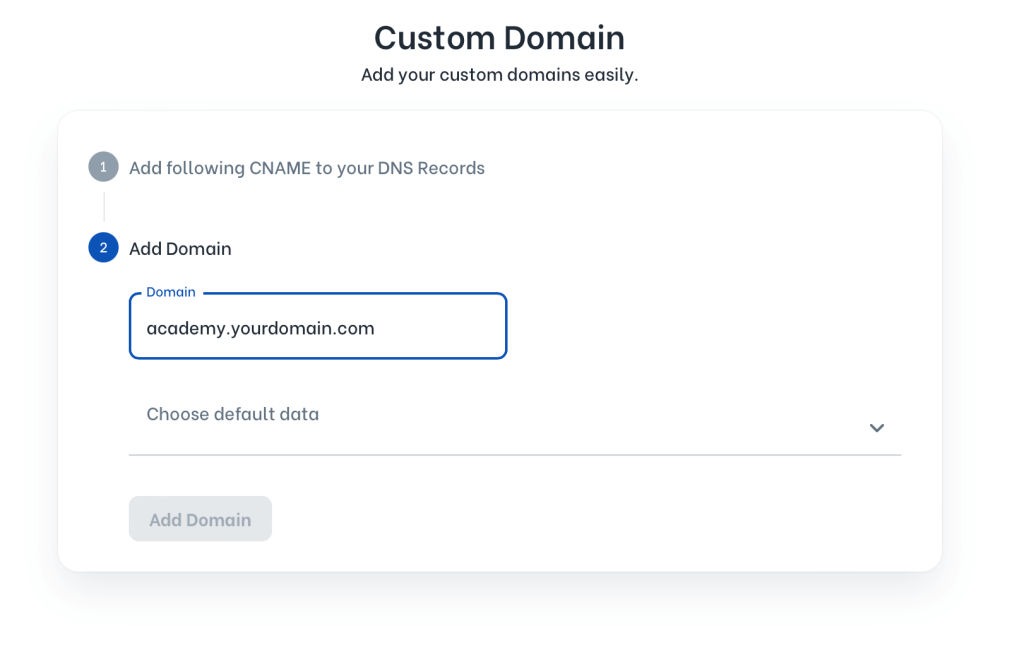The height and width of the screenshot is (665, 1024).
Task: Click the underline beneath the default data dropdown
Action: tap(515, 455)
